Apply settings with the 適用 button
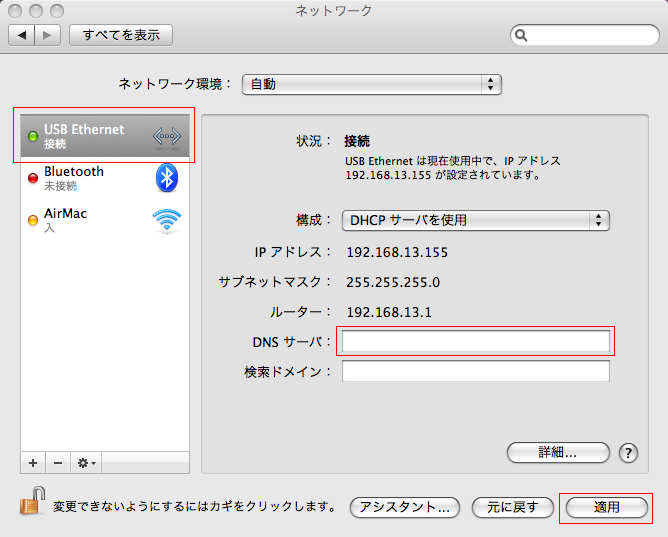The width and height of the screenshot is (668, 537). (x=607, y=507)
